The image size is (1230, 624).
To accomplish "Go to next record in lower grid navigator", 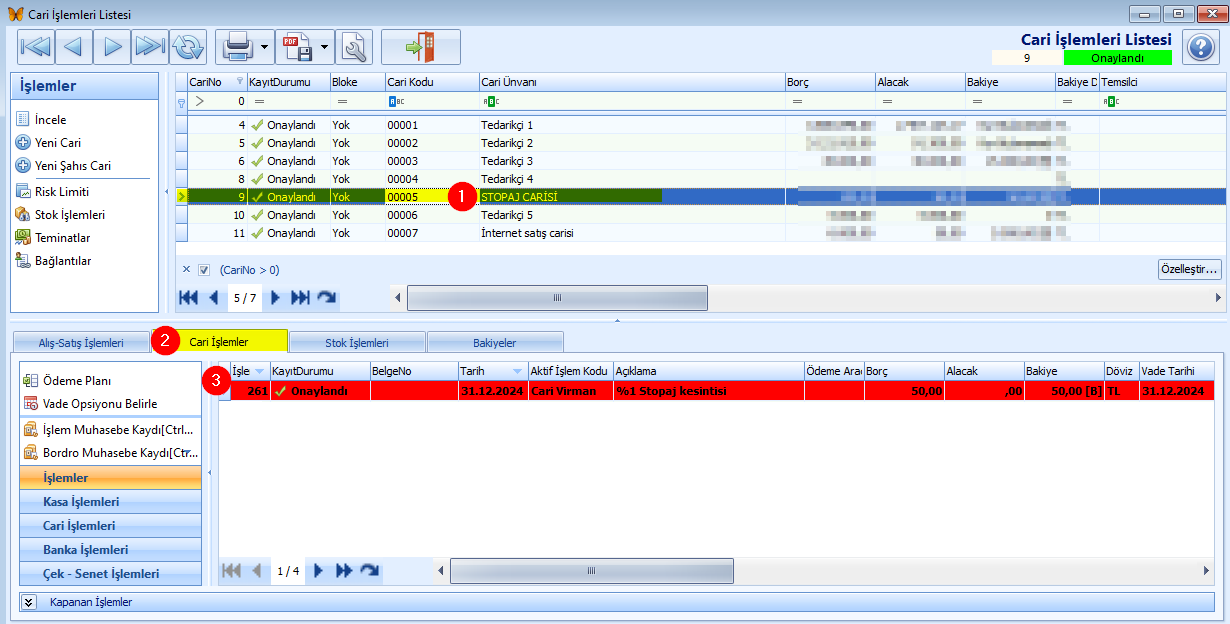I will click(319, 571).
